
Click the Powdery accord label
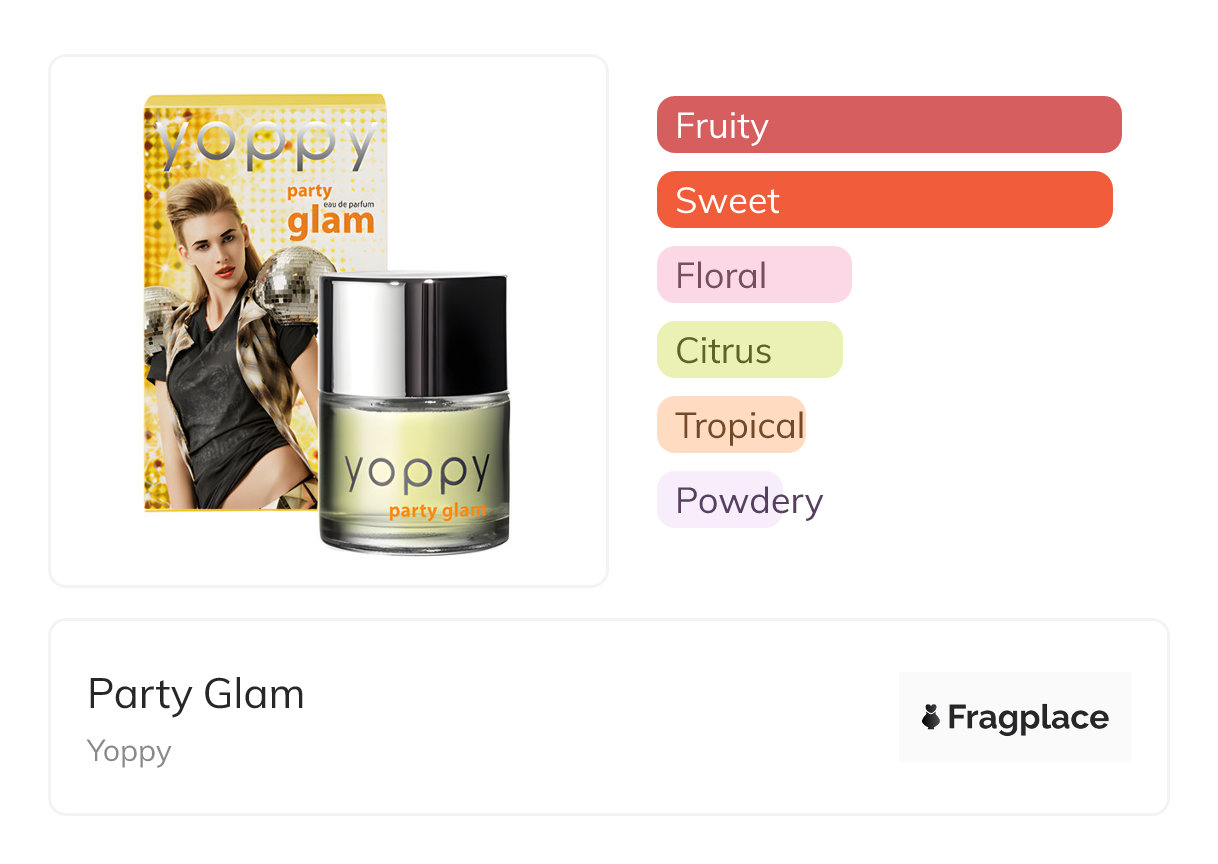point(748,500)
